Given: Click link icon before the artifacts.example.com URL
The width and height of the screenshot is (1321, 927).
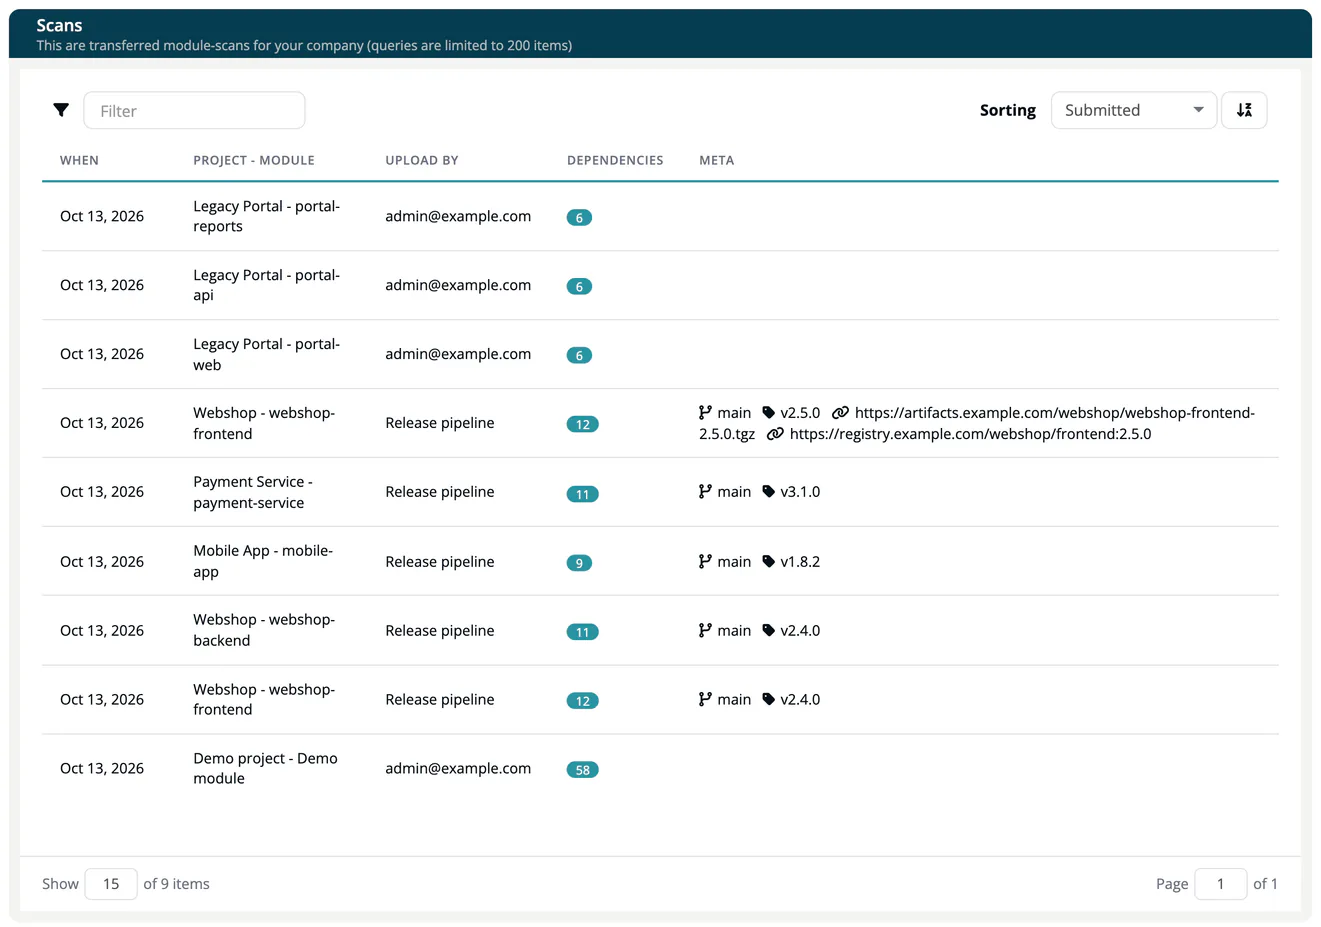Looking at the screenshot, I should pyautogui.click(x=840, y=412).
